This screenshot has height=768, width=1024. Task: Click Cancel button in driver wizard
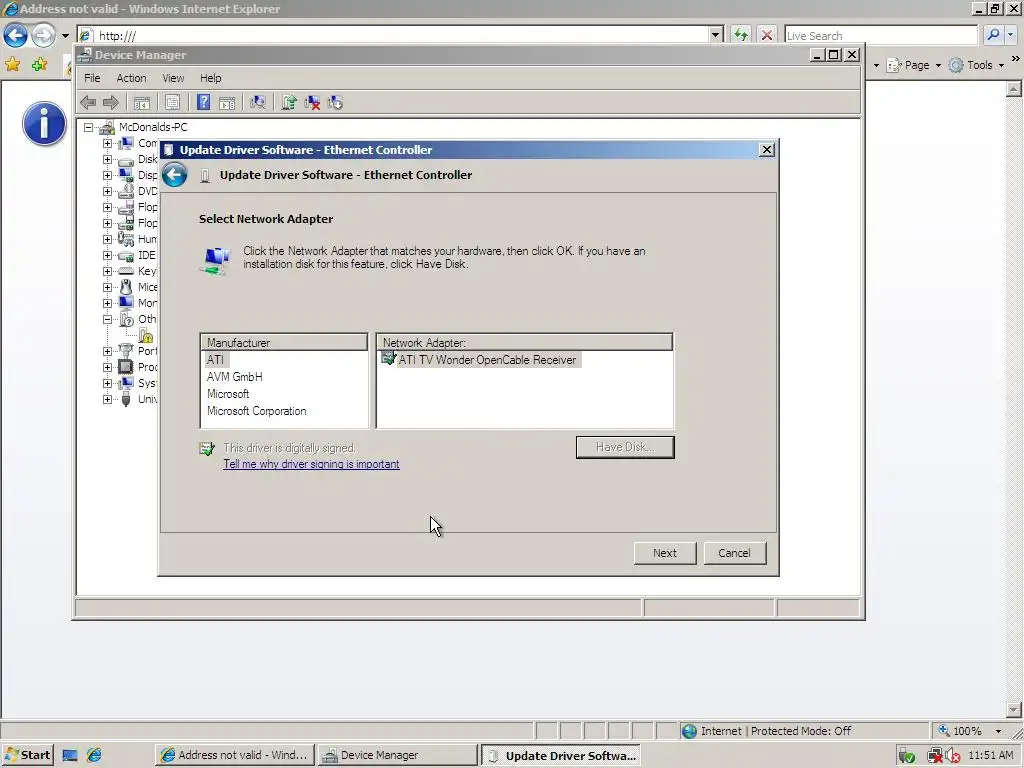734,553
